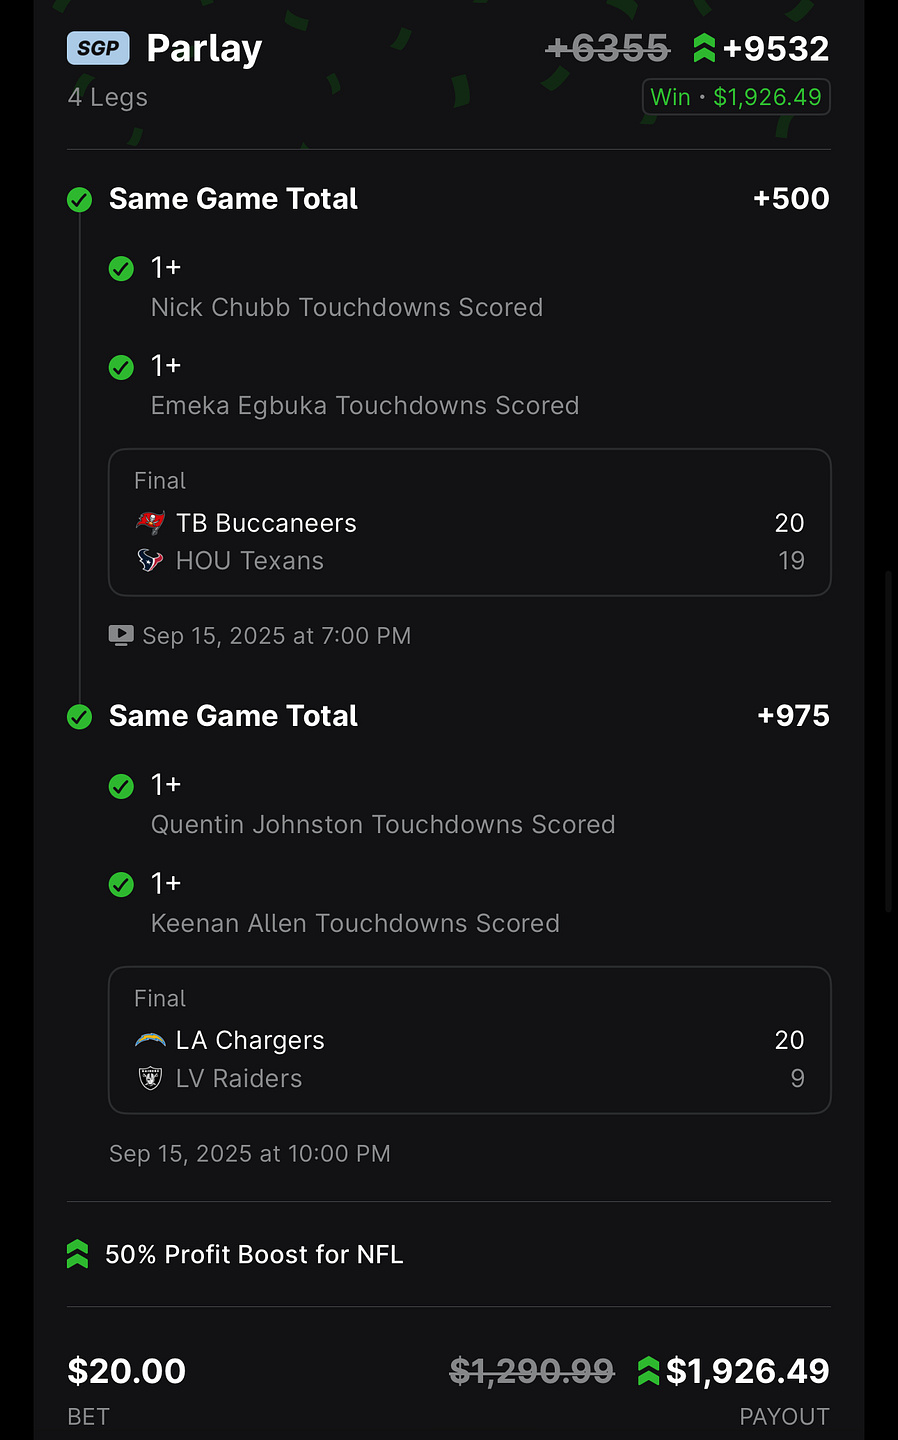This screenshot has height=1440, width=898.
Task: Tap the Houston Texans team logo
Action: (x=150, y=560)
